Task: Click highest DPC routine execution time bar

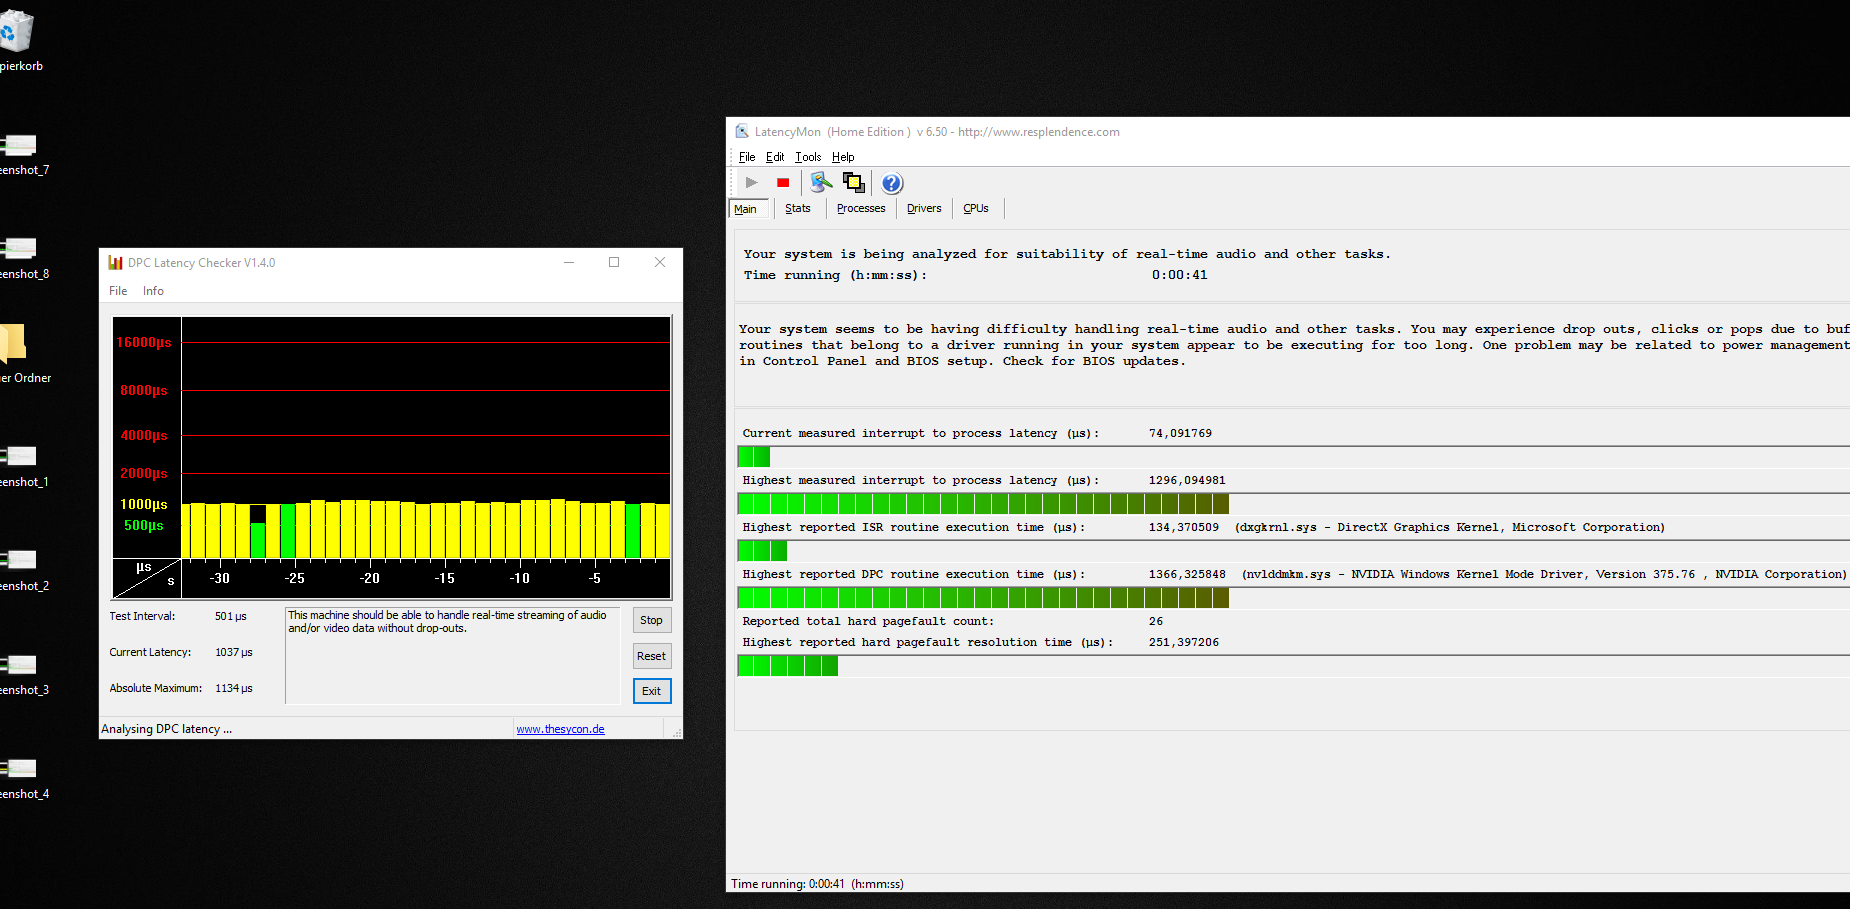Action: (1293, 598)
